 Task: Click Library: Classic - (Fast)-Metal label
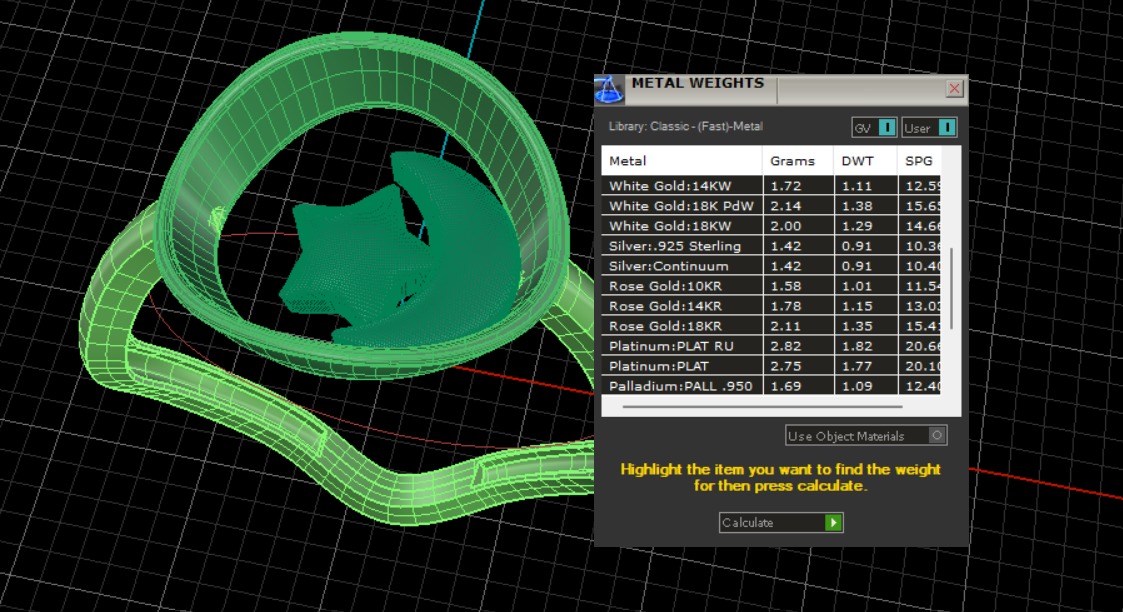coord(685,126)
